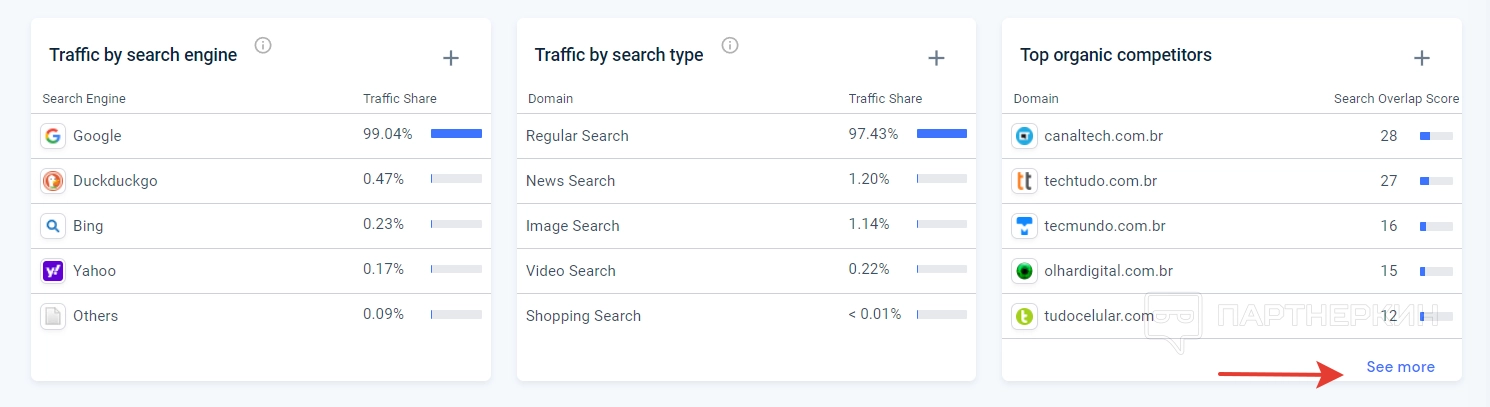Click the Bing magnifier icon
This screenshot has height=407, width=1490.
(x=53, y=226)
